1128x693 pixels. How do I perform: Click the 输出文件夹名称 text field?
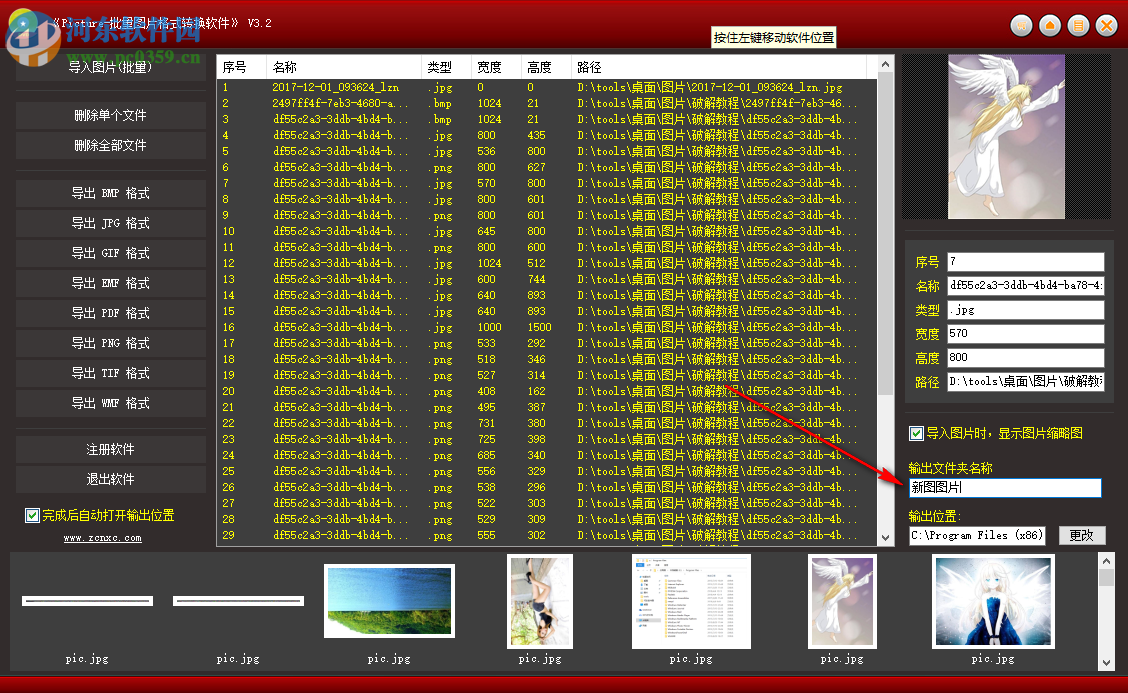tap(1004, 488)
